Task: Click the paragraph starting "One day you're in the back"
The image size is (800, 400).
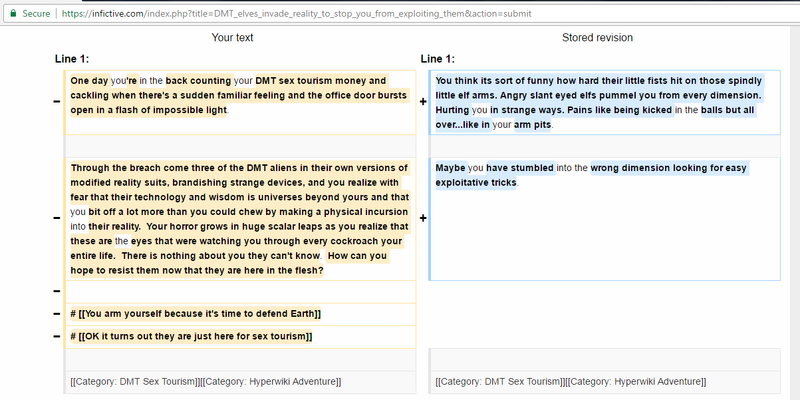Action: click(240, 95)
